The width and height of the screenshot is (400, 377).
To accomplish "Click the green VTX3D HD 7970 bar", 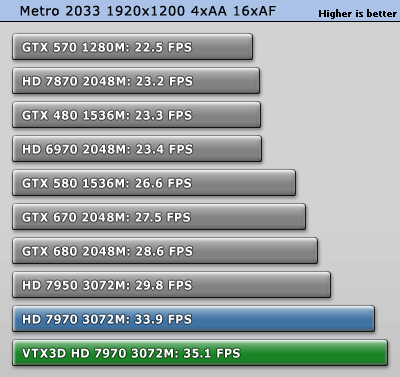I will point(200,353).
